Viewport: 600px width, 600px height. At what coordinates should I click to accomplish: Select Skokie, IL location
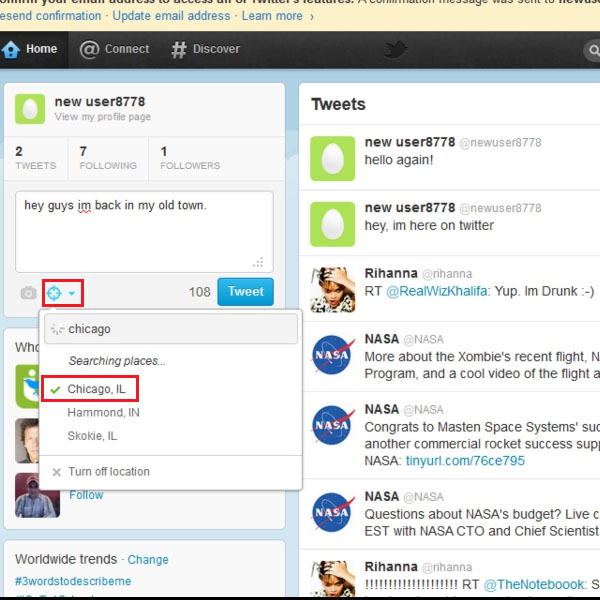pos(92,436)
